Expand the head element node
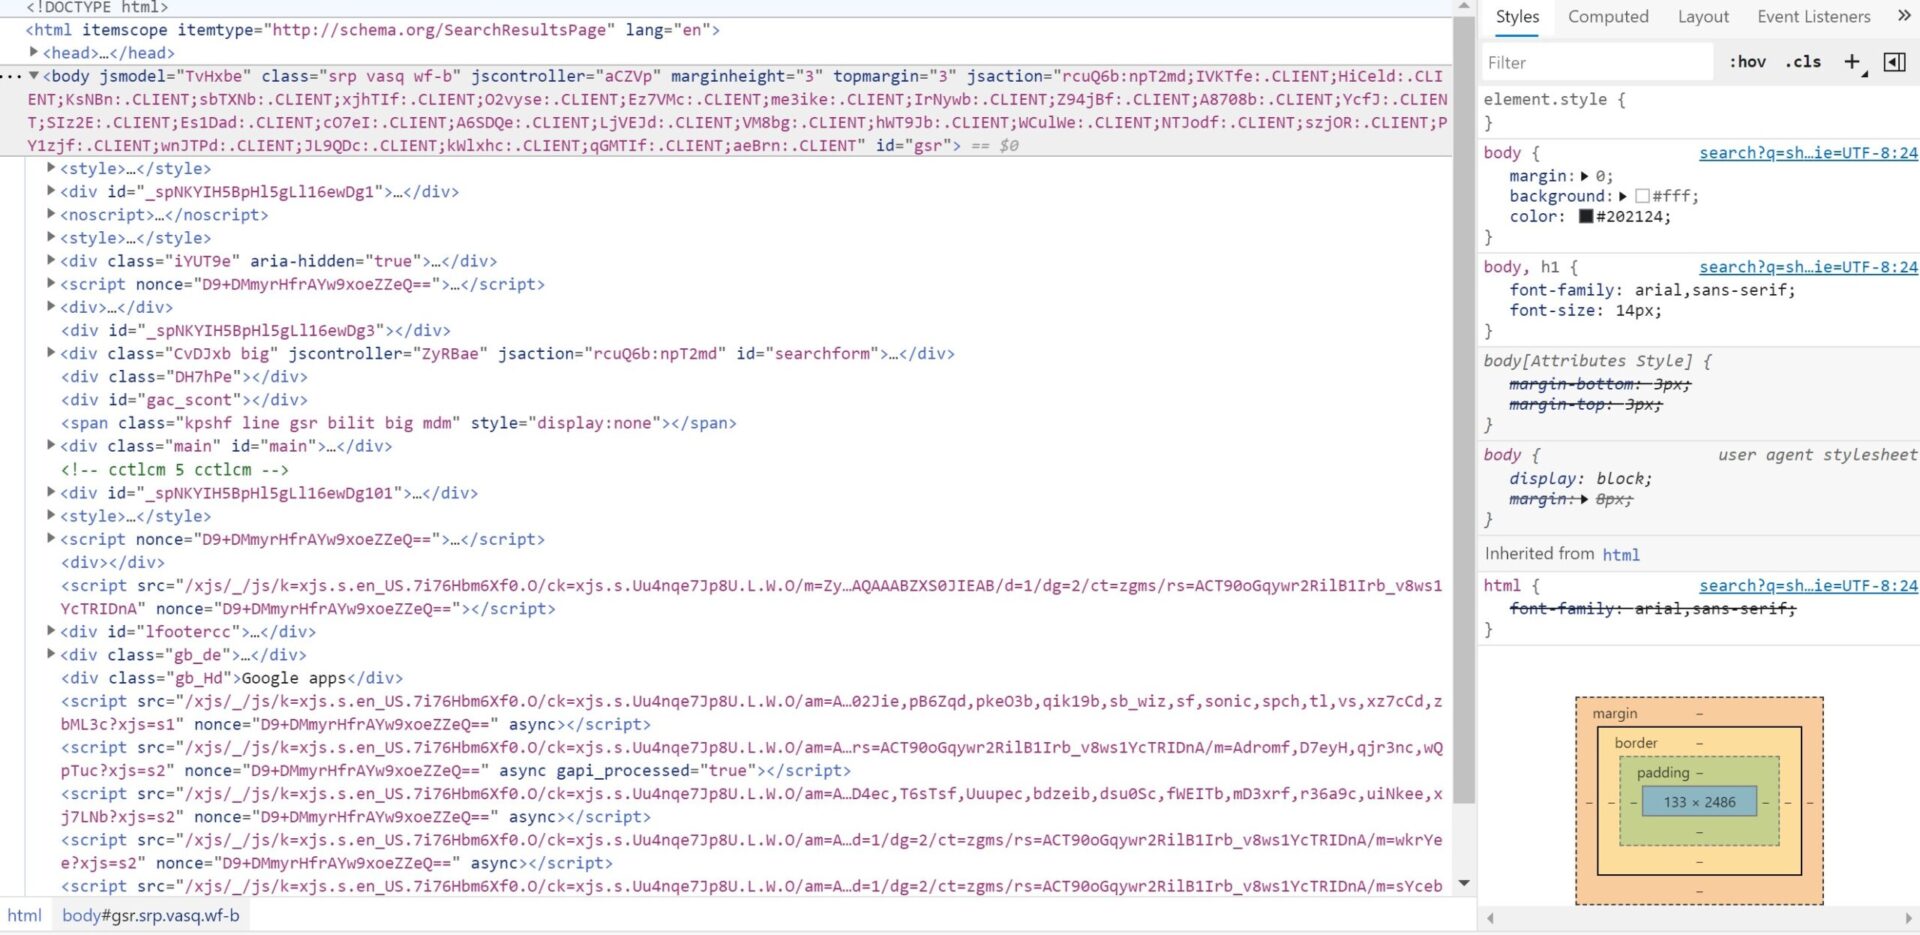This screenshot has height=935, width=1920. [34, 52]
